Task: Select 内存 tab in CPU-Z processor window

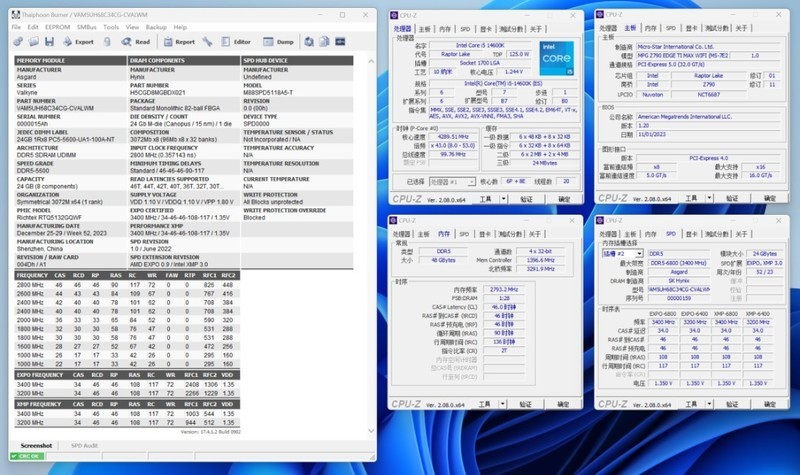Action: coord(445,29)
